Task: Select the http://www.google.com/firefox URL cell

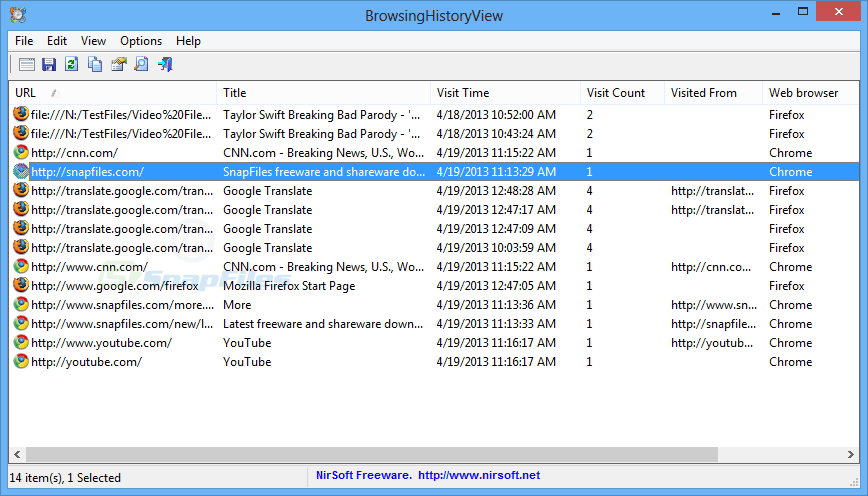Action: [115, 286]
